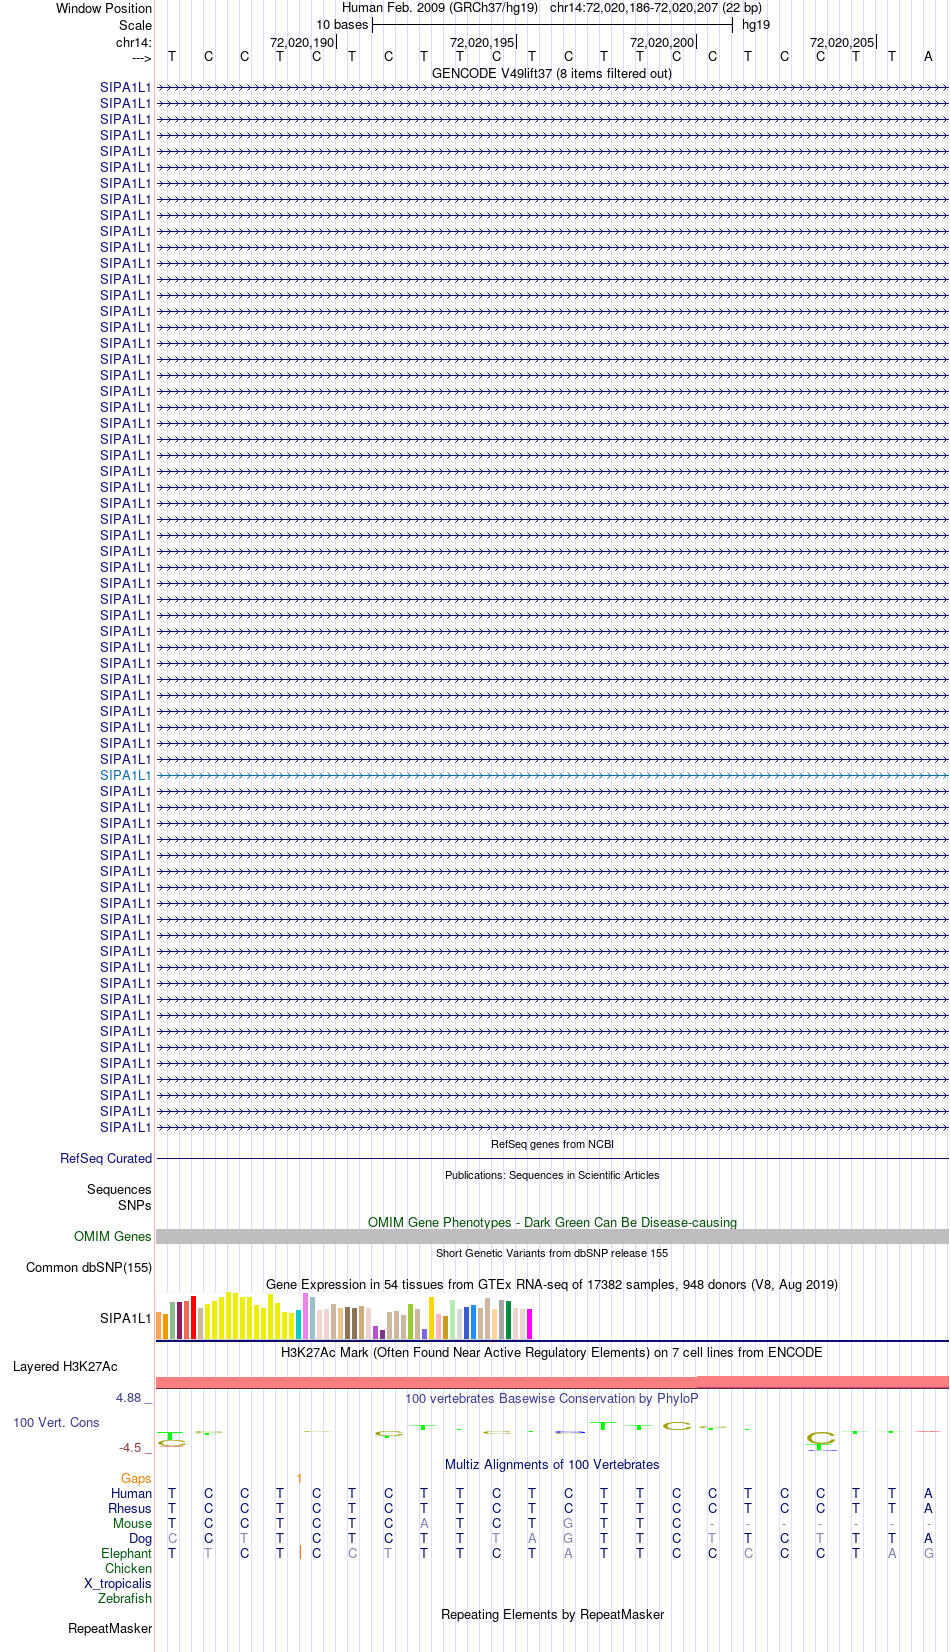The width and height of the screenshot is (950, 1652).
Task: Click the 100 Vert. Cons track label
Action: [x=56, y=1422]
